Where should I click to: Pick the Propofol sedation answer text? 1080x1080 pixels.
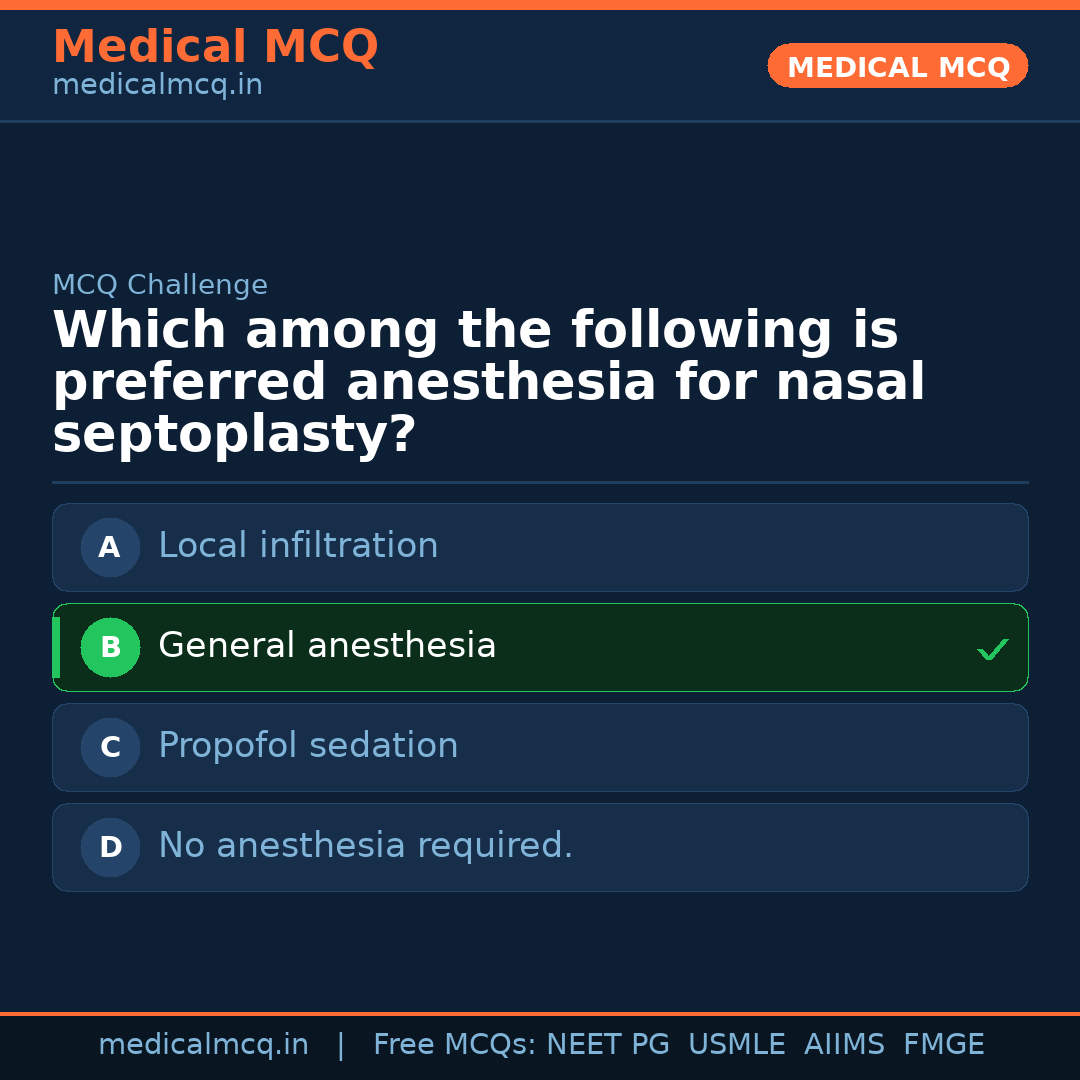click(x=308, y=746)
